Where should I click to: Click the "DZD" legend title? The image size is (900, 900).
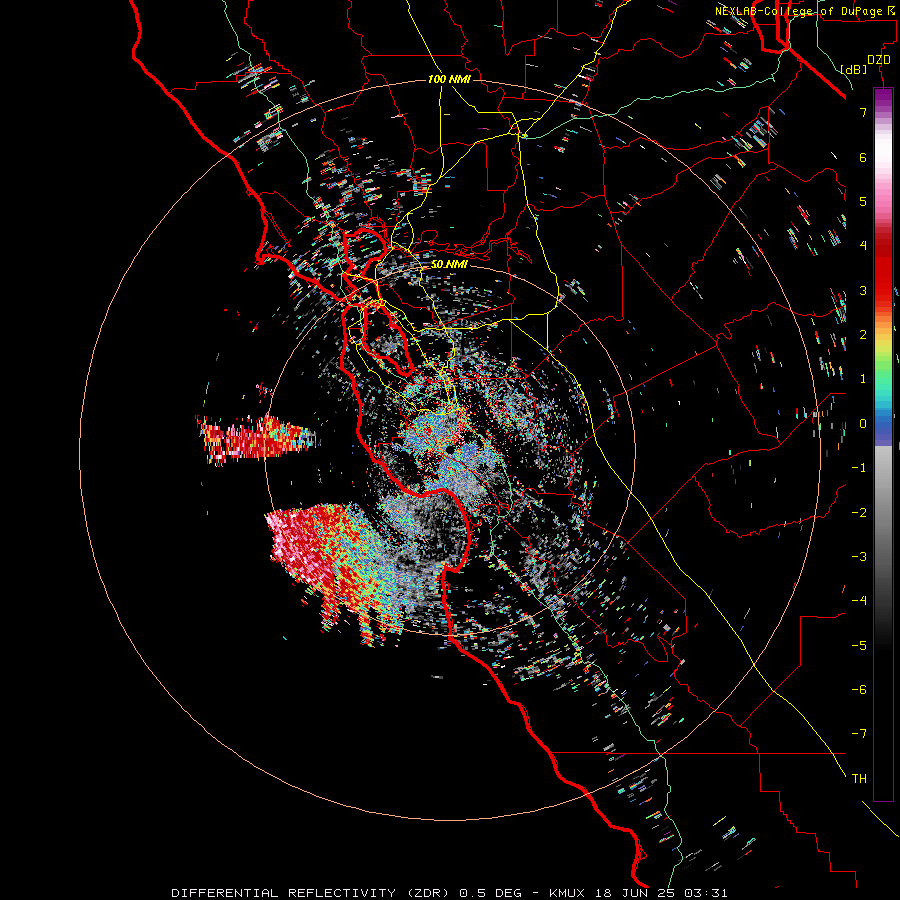click(878, 60)
